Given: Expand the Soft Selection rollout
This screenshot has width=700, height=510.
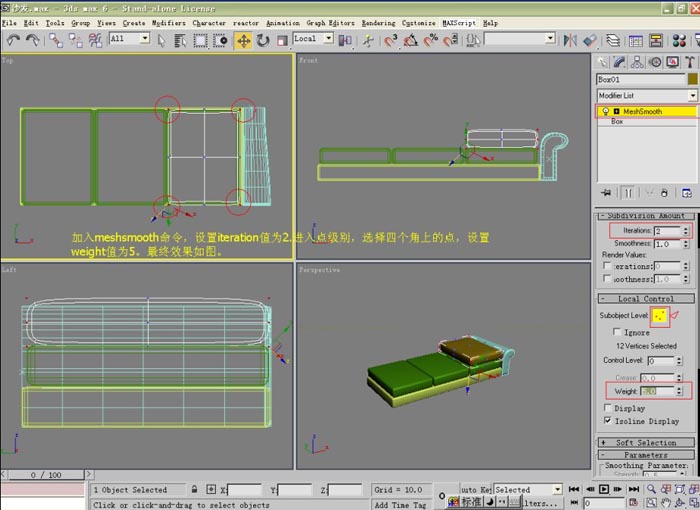Looking at the screenshot, I should [646, 443].
